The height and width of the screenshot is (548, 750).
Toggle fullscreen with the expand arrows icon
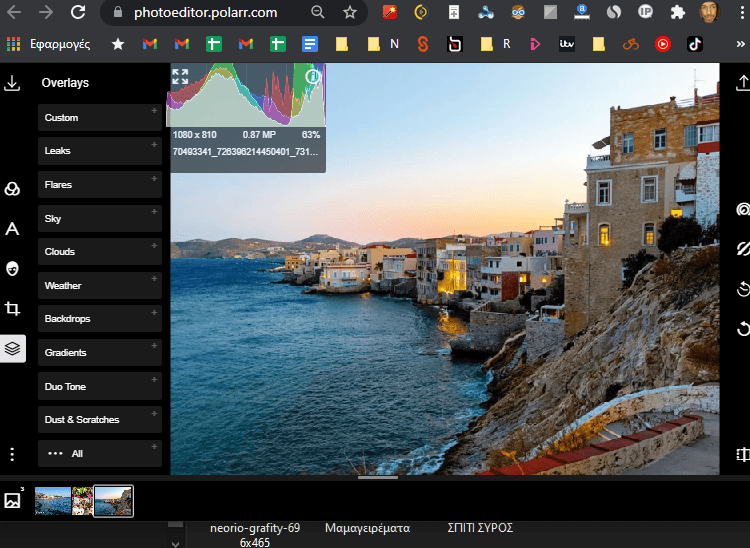(180, 76)
